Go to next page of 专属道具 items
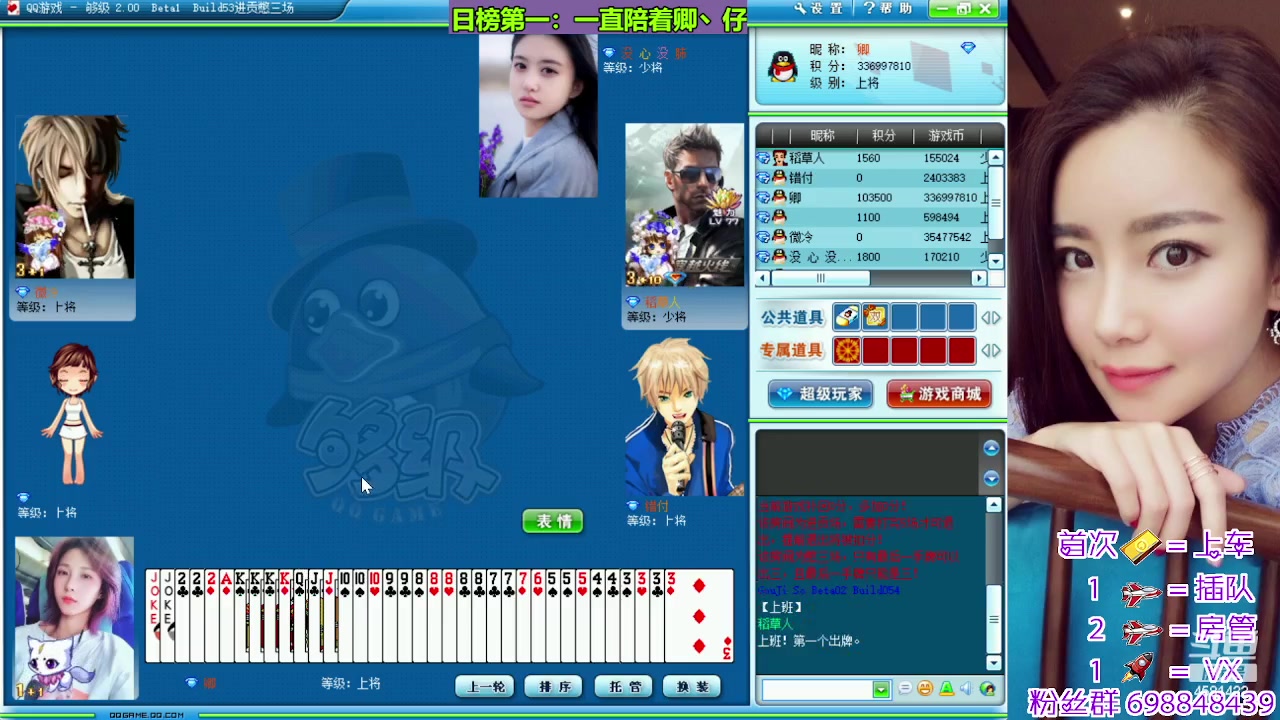Screen dimensions: 1280x720 click(x=995, y=351)
